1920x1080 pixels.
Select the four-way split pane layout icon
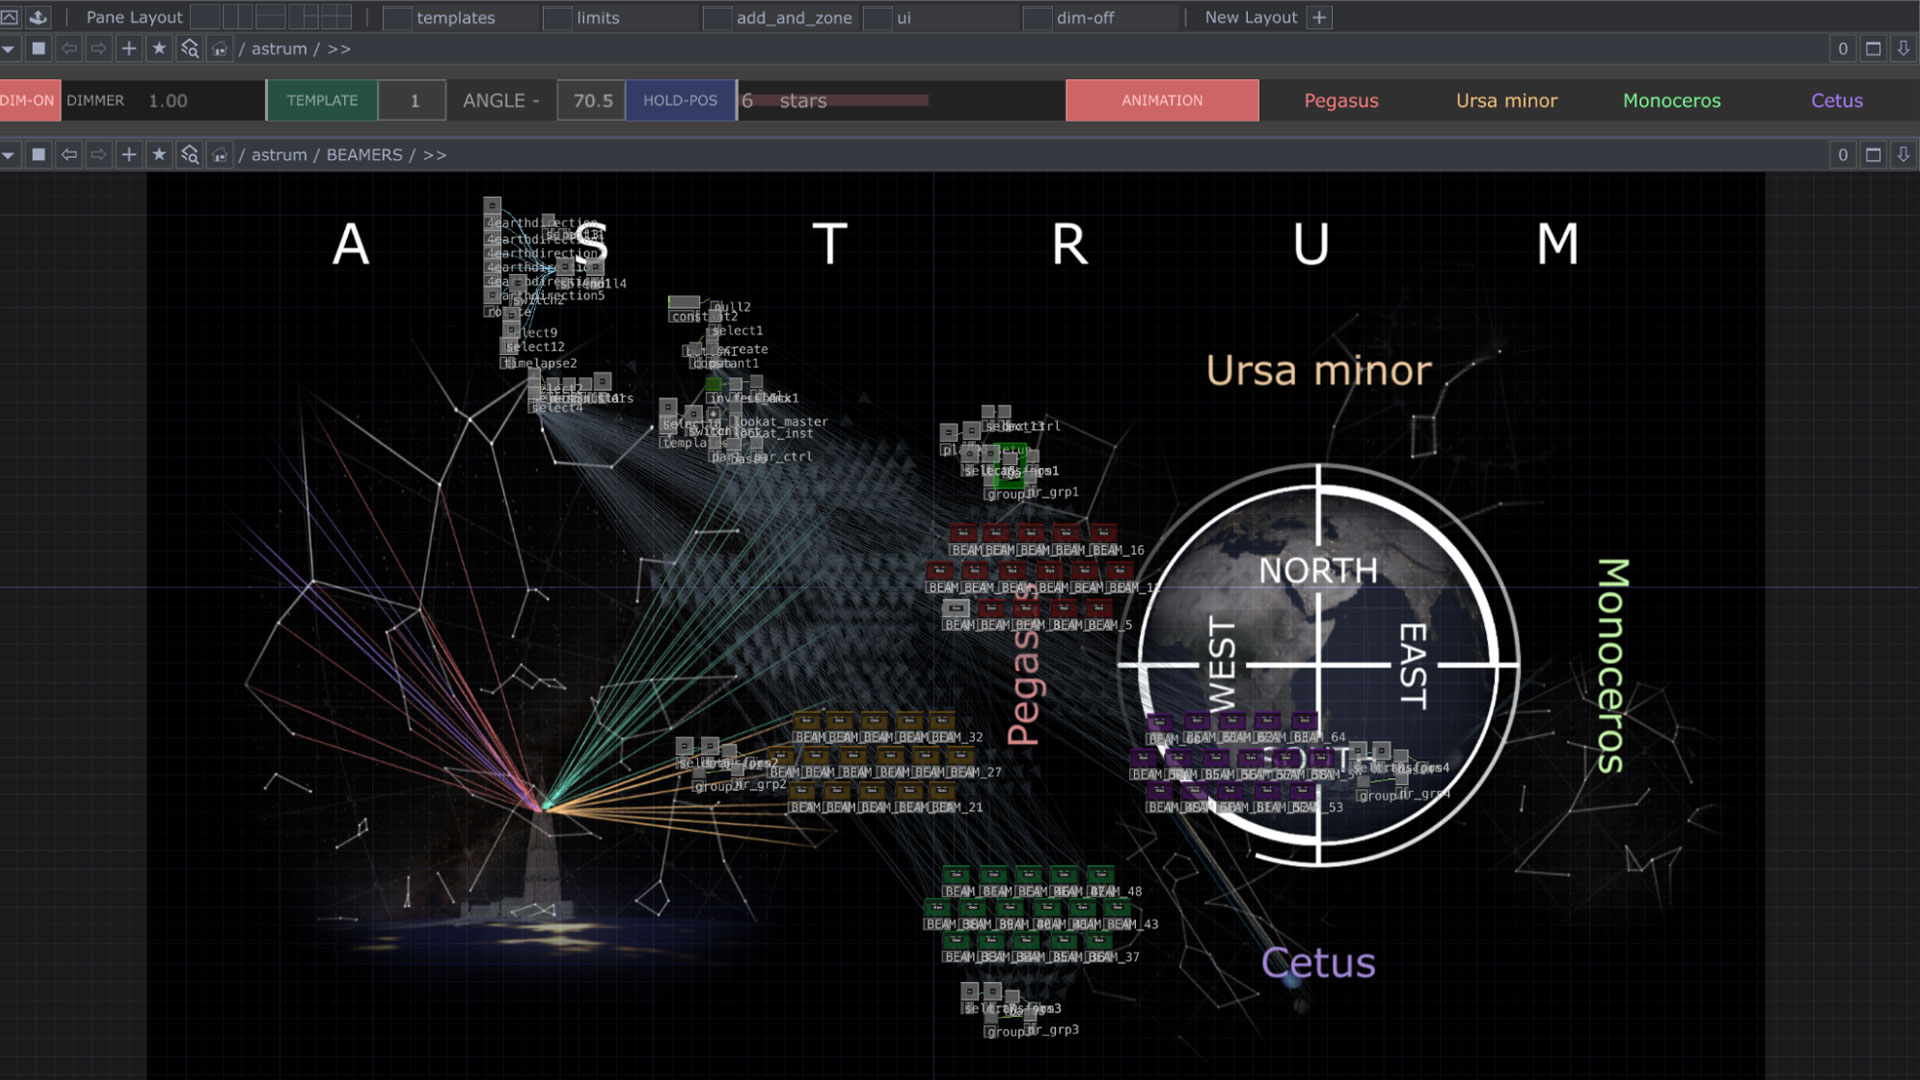point(336,17)
